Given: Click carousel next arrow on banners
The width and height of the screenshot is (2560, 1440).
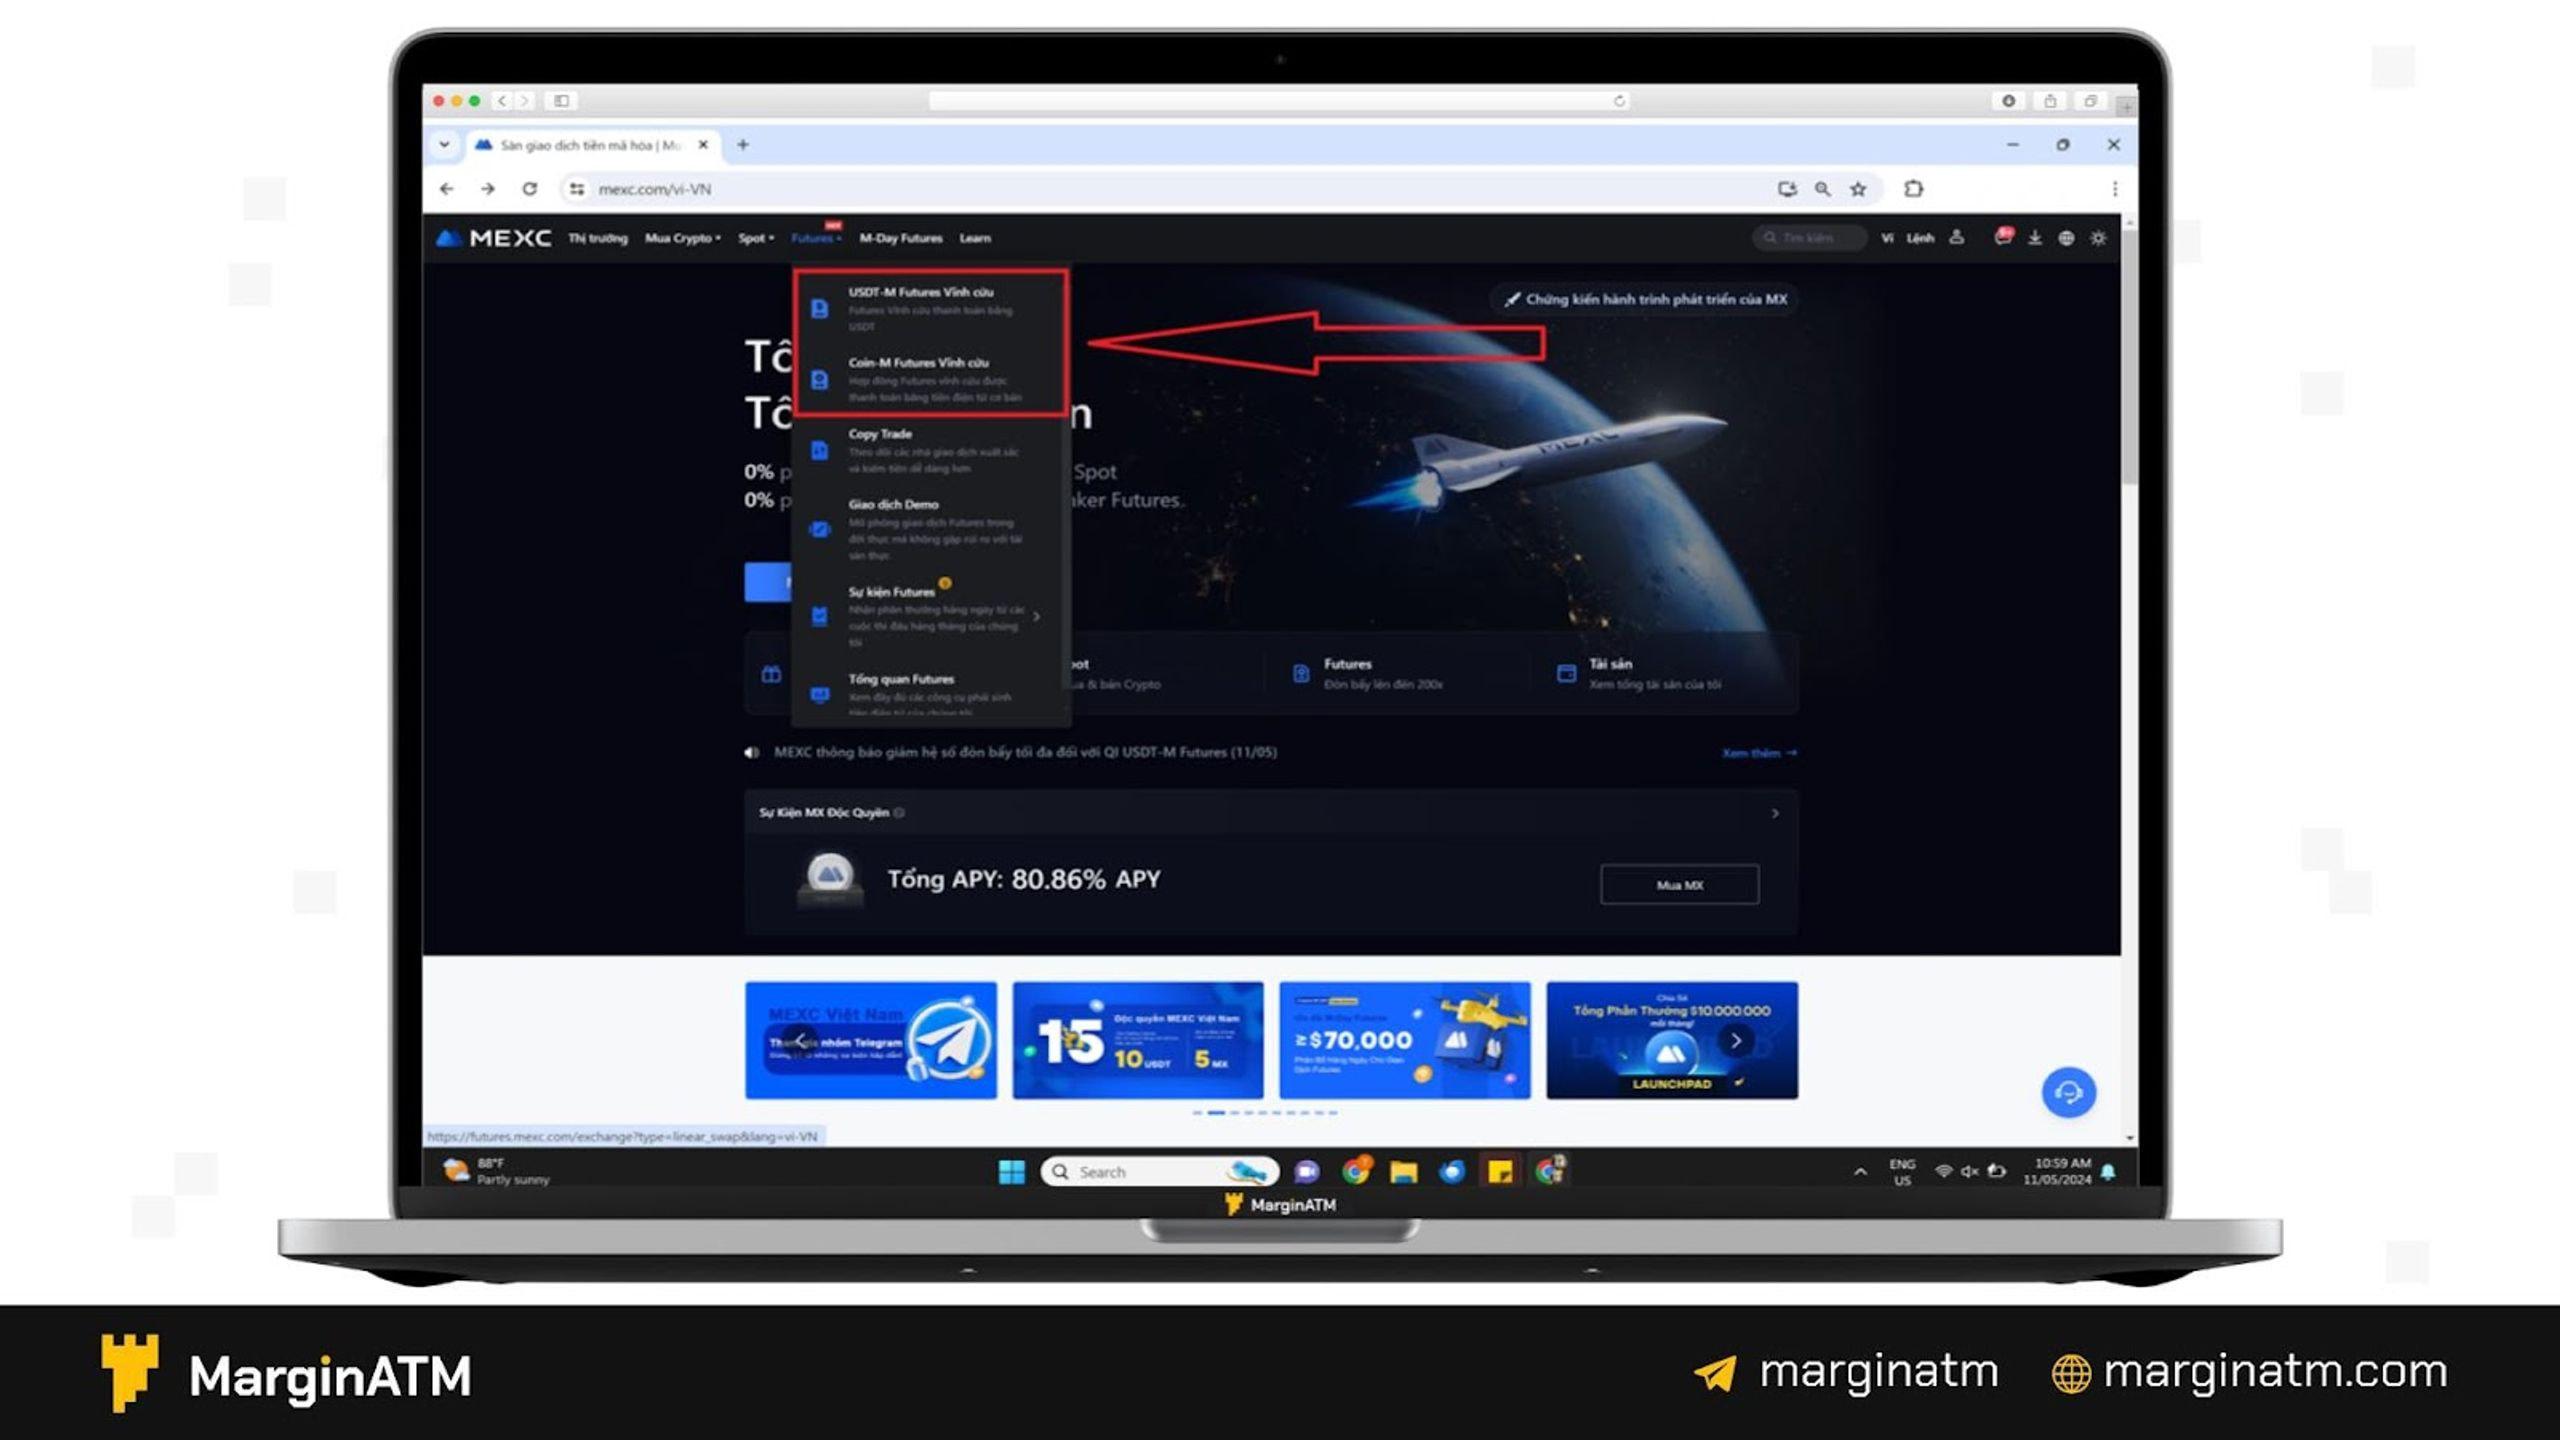Looking at the screenshot, I should pyautogui.click(x=1736, y=1041).
